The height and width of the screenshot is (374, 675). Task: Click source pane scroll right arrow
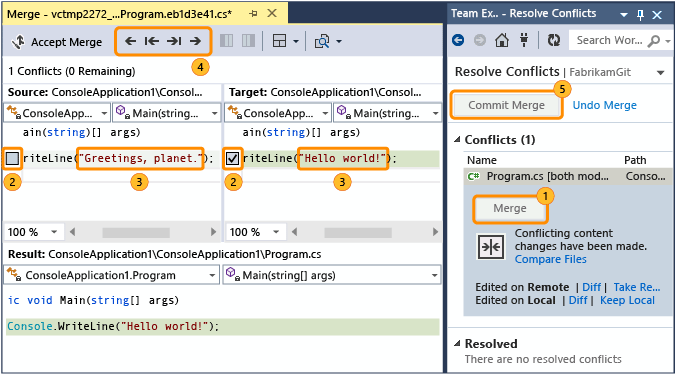213,232
